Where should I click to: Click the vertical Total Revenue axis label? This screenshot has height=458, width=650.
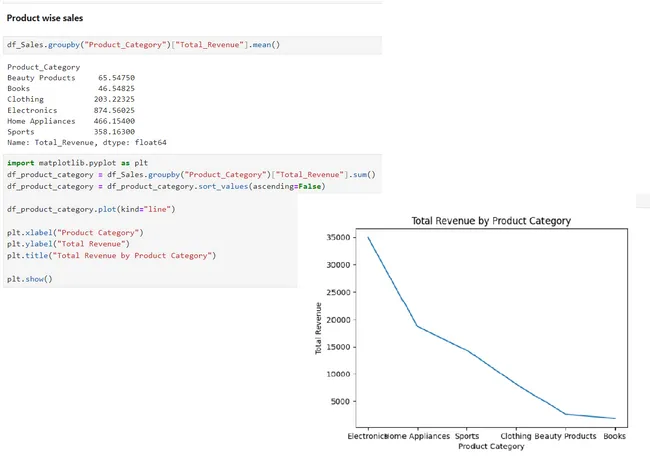pyautogui.click(x=319, y=328)
